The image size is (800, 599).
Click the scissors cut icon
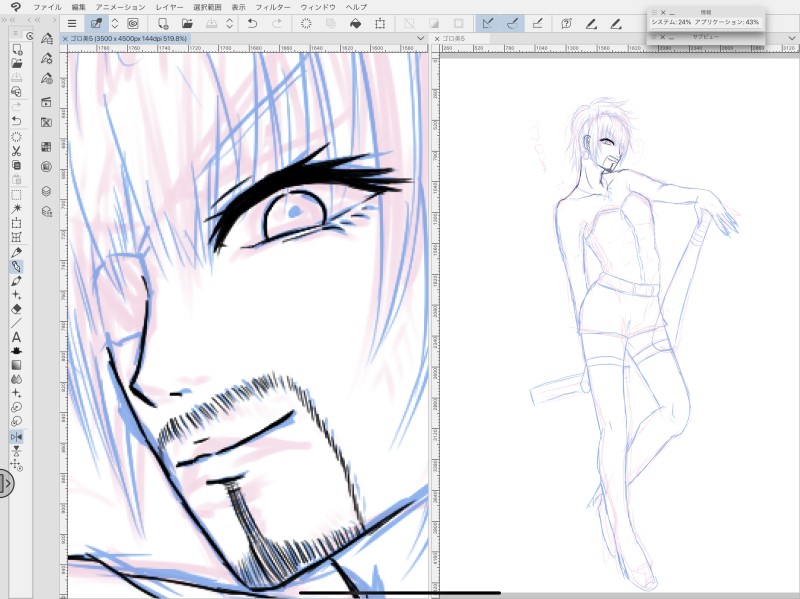pos(16,151)
